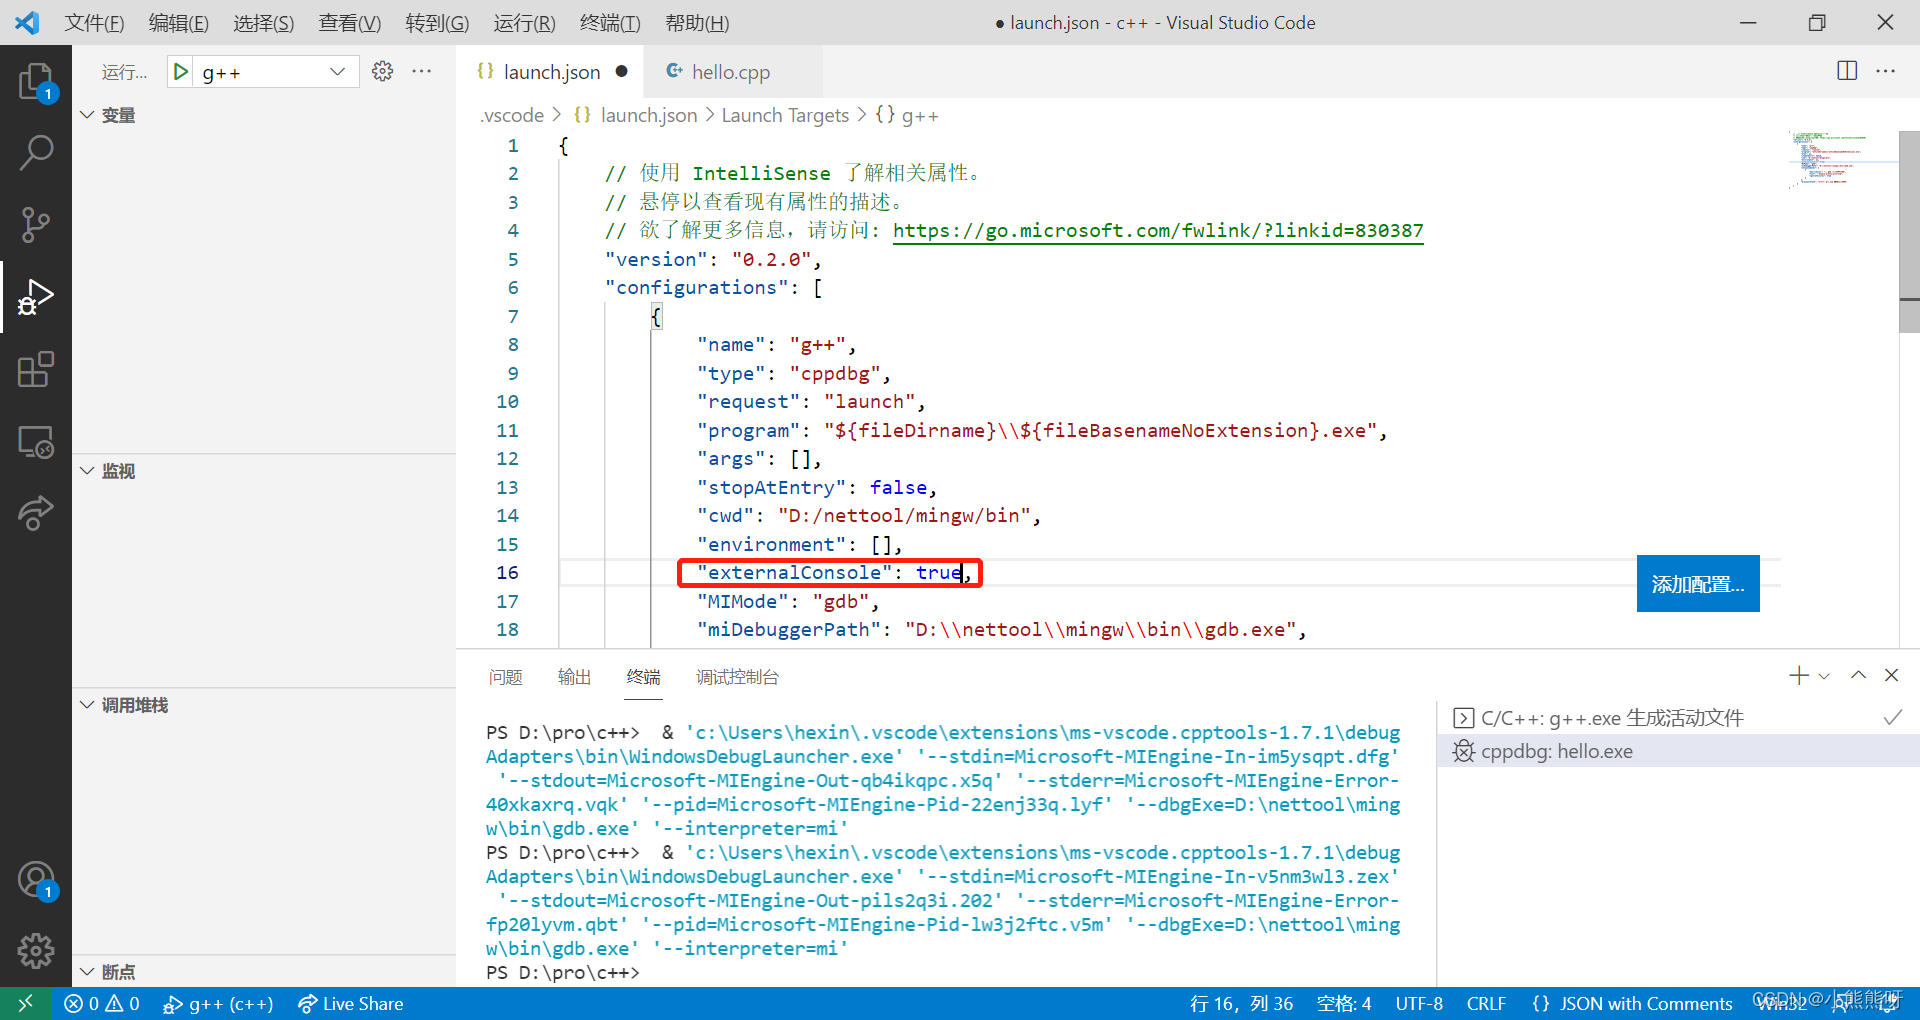This screenshot has width=1920, height=1020.
Task: Switch to the 问题 problems tab
Action: pyautogui.click(x=506, y=677)
